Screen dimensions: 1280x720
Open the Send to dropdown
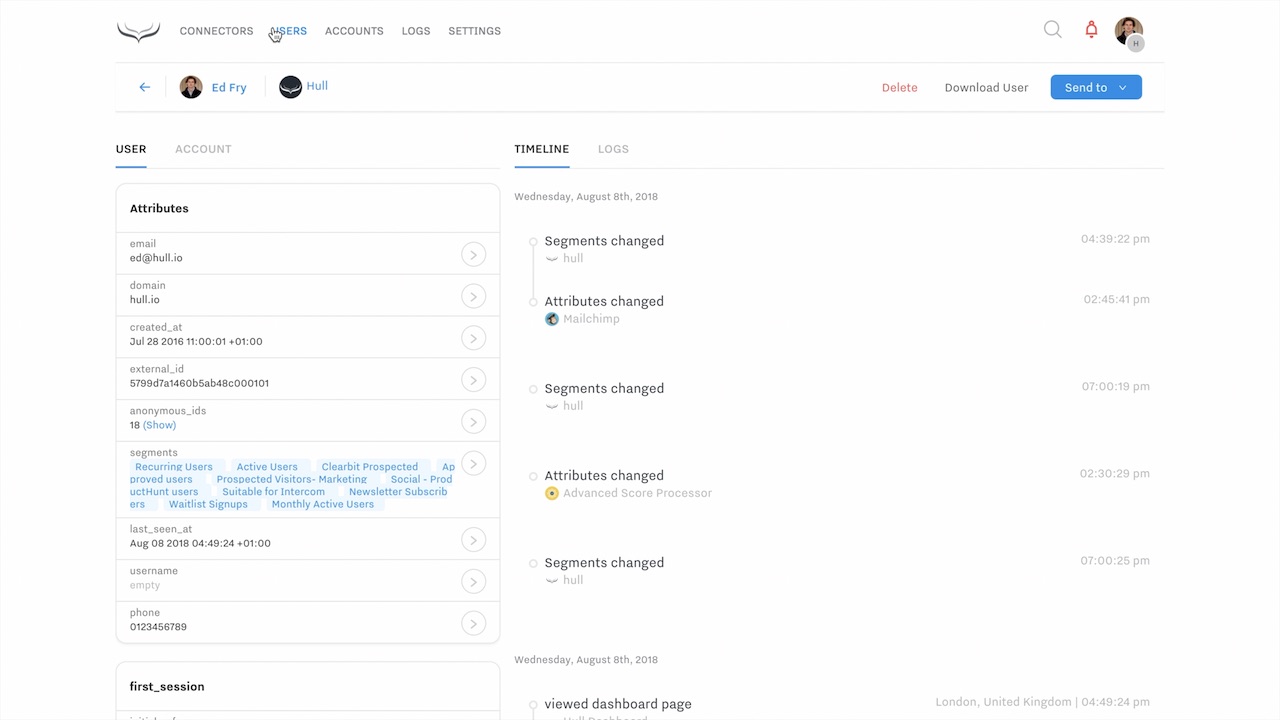1096,87
